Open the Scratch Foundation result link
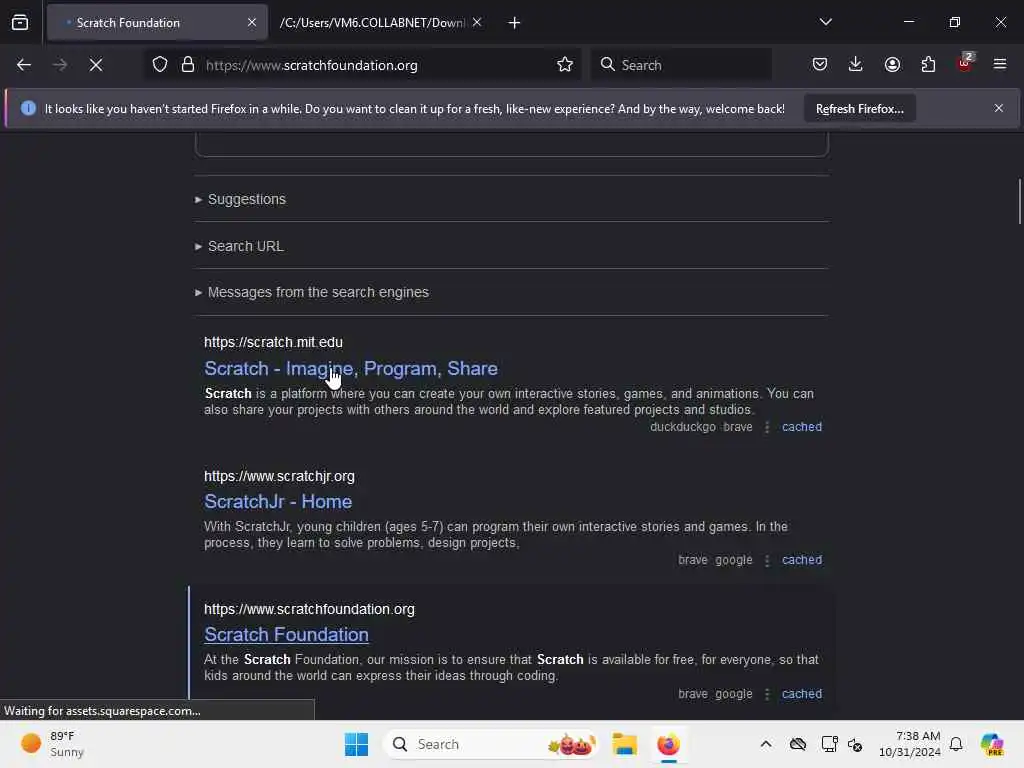 287,635
